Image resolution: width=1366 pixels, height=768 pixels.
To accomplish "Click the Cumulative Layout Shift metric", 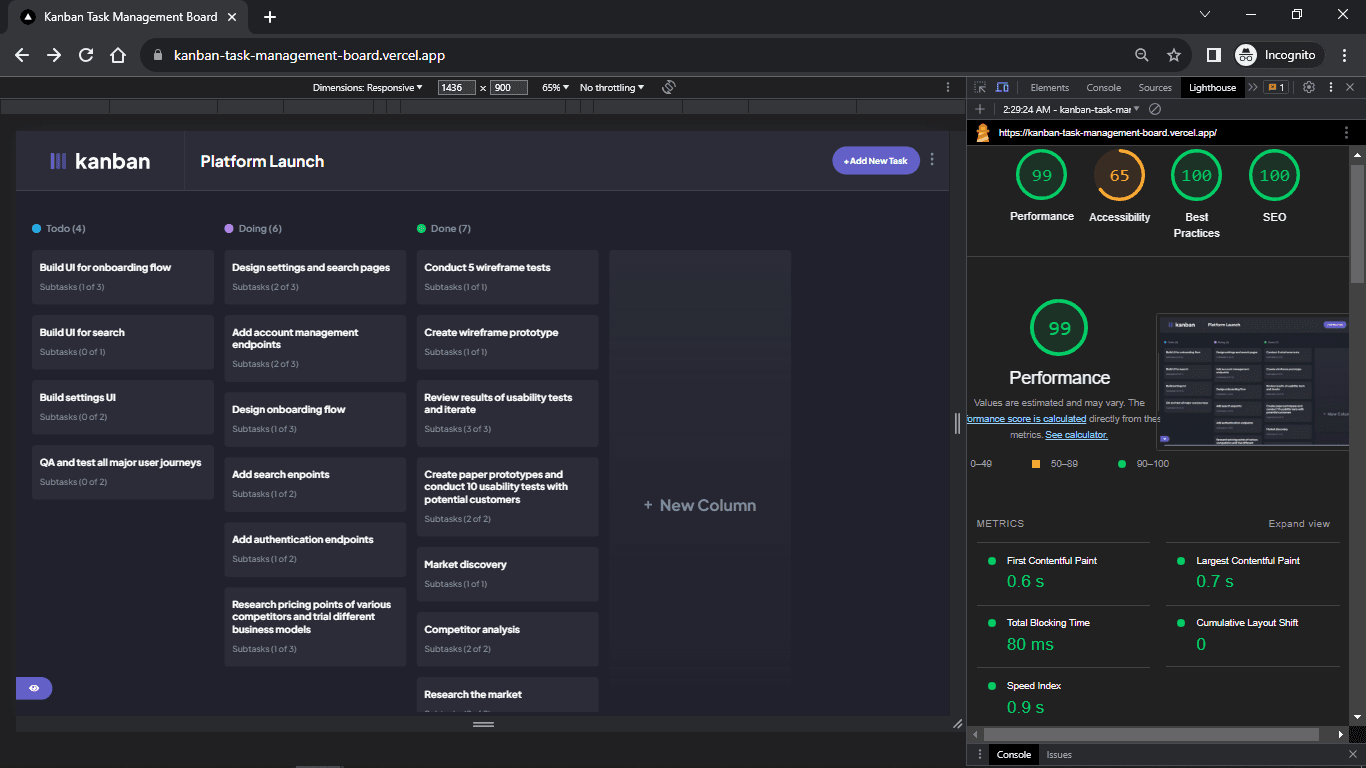I will pyautogui.click(x=1252, y=634).
